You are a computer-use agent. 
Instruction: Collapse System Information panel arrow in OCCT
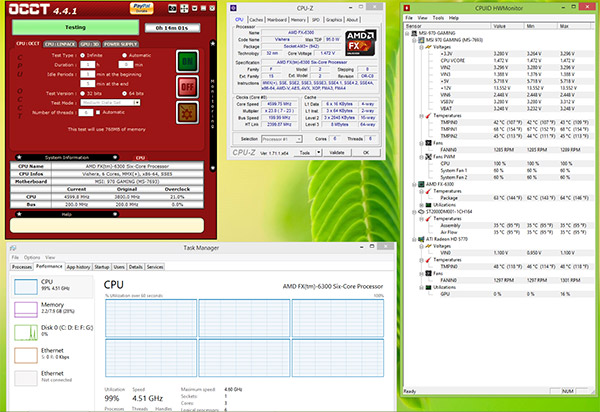(x=115, y=157)
